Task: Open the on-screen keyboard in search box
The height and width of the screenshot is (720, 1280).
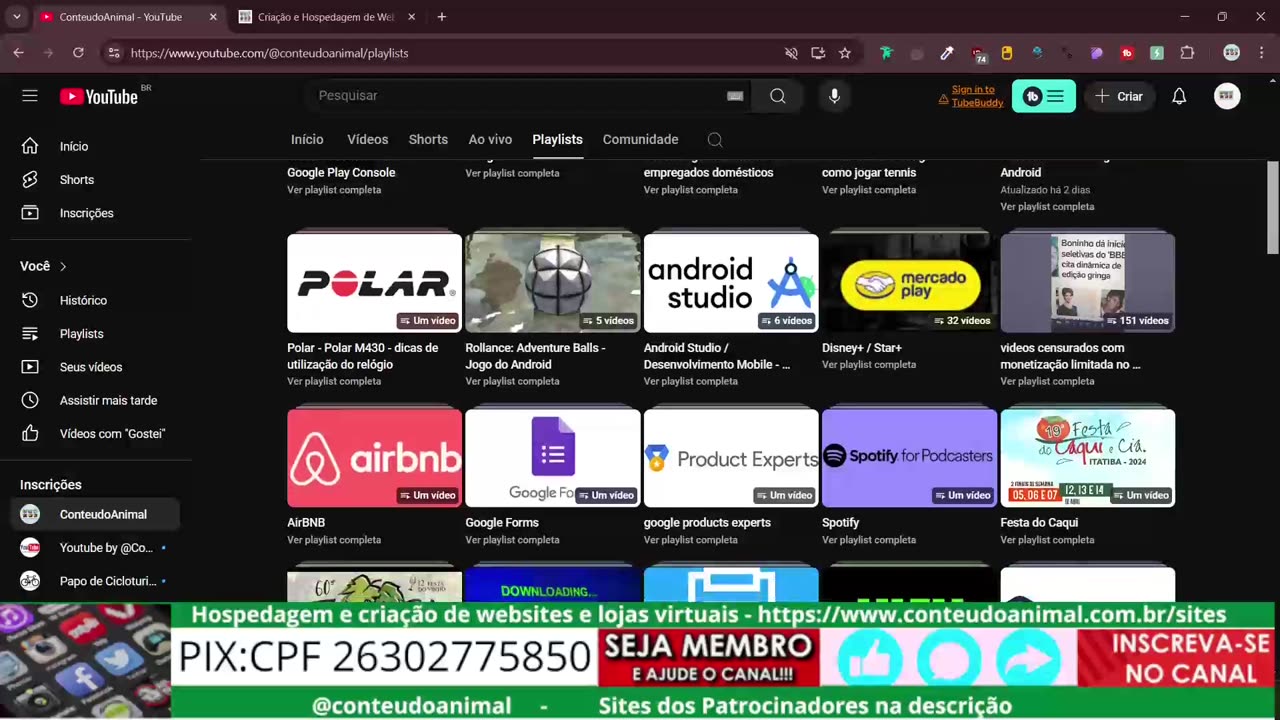Action: (x=735, y=96)
